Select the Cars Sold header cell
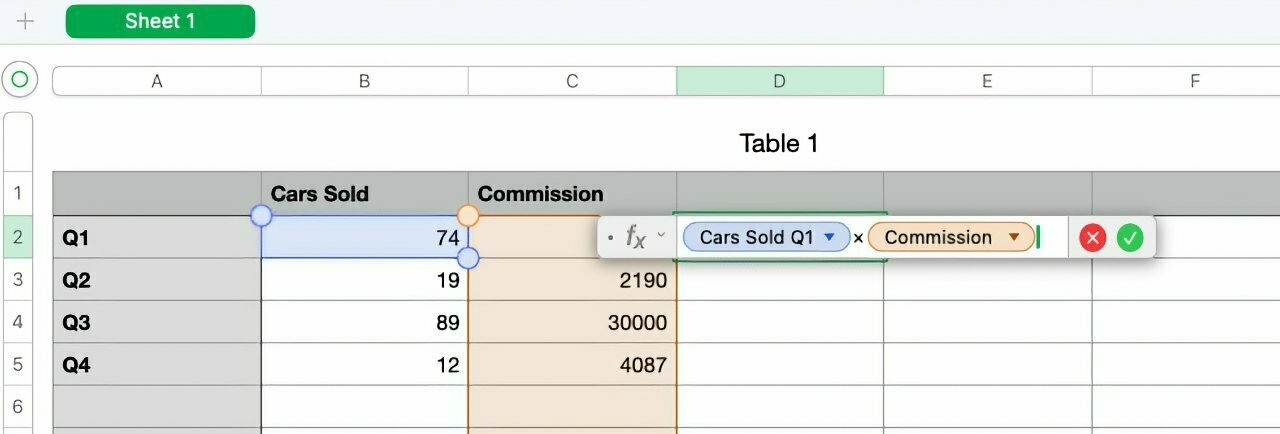 click(x=364, y=194)
